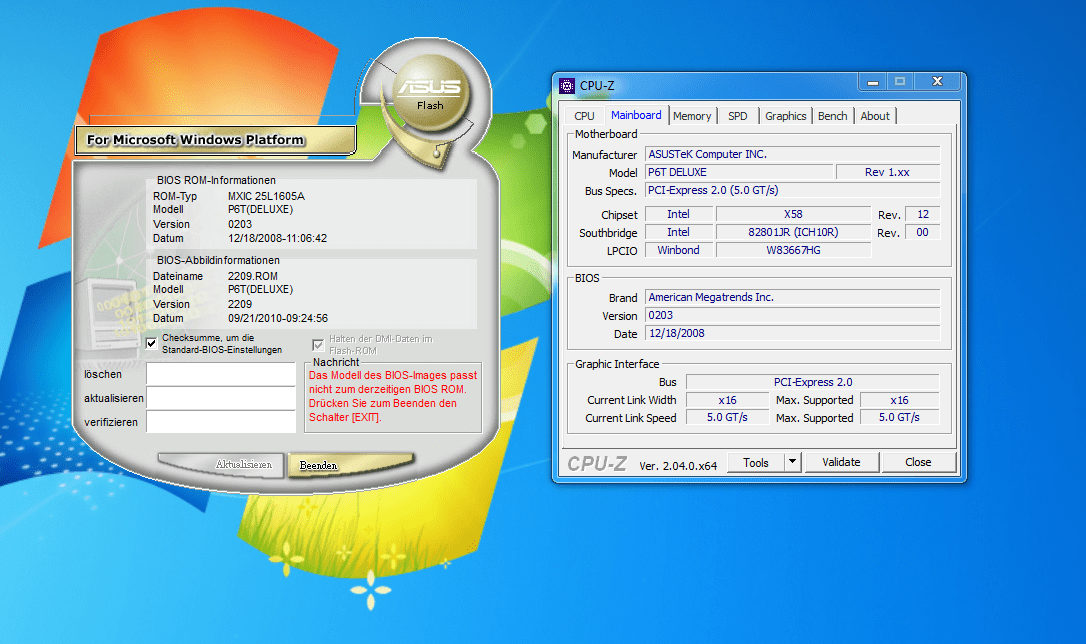1086x644 pixels.
Task: Click the Tools button in CPU-Z
Action: [x=756, y=463]
